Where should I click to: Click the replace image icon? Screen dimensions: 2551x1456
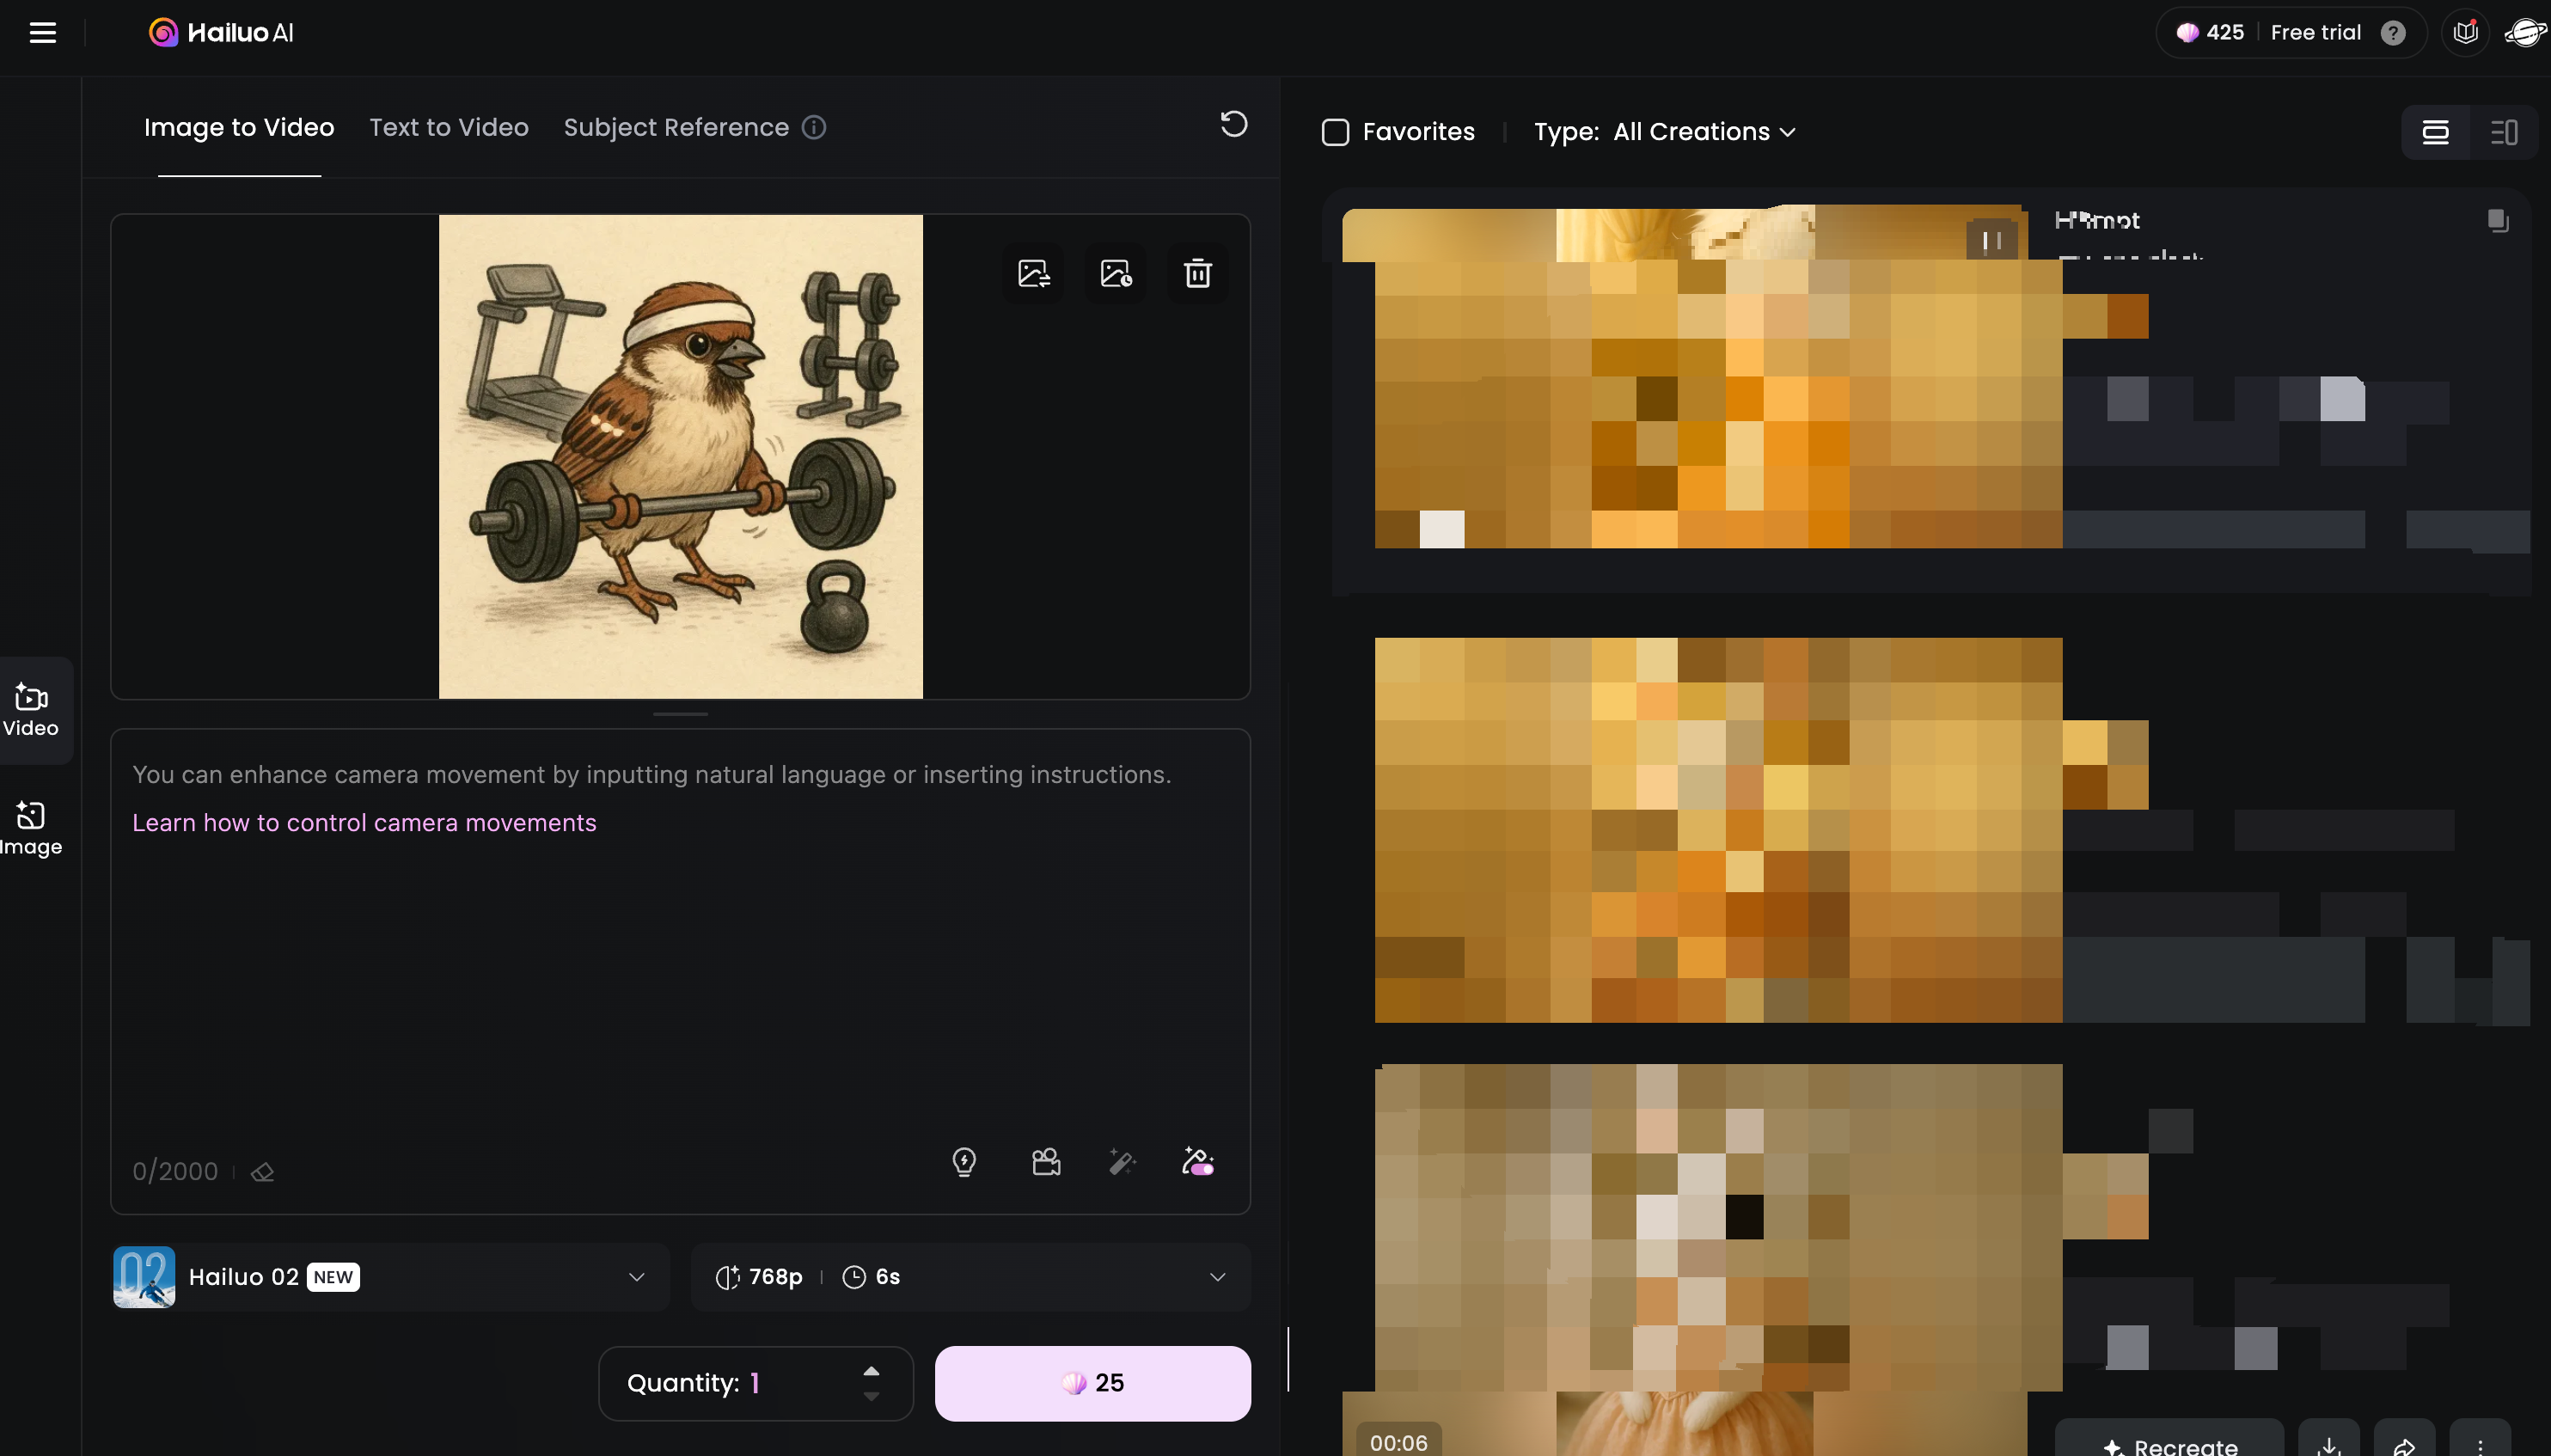point(1033,273)
